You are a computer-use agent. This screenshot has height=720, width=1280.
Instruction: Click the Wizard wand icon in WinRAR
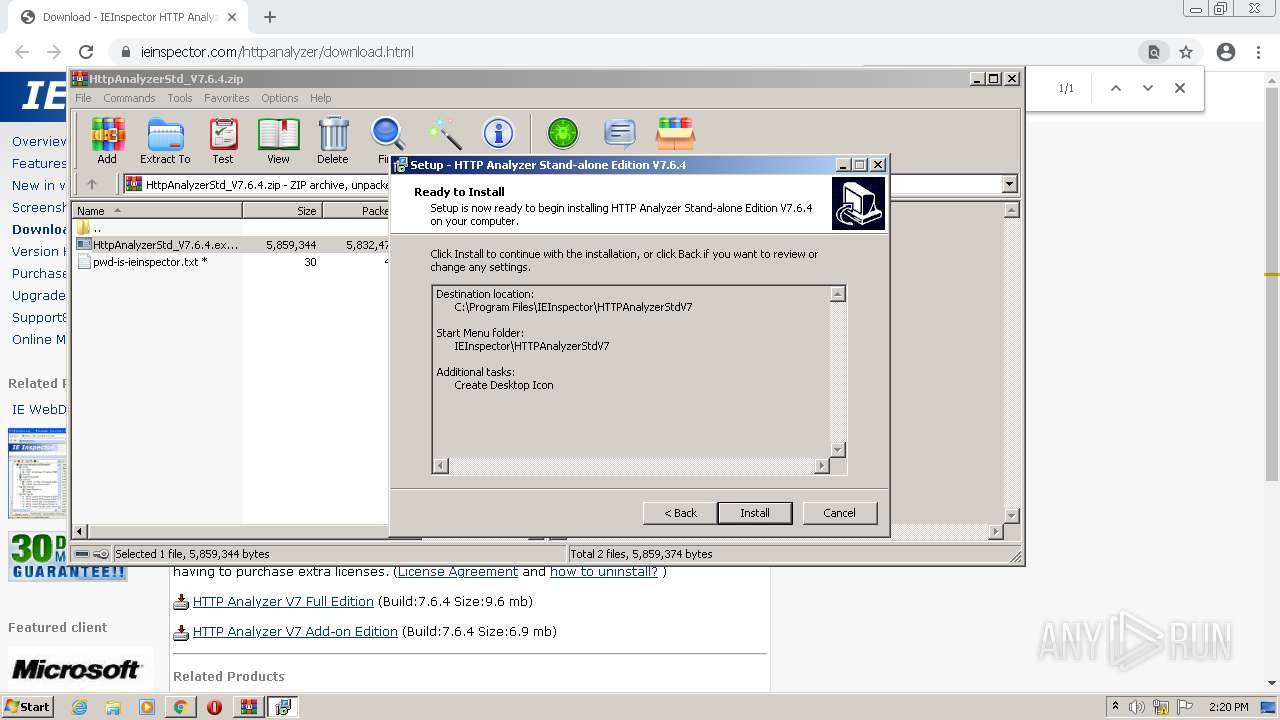444,133
